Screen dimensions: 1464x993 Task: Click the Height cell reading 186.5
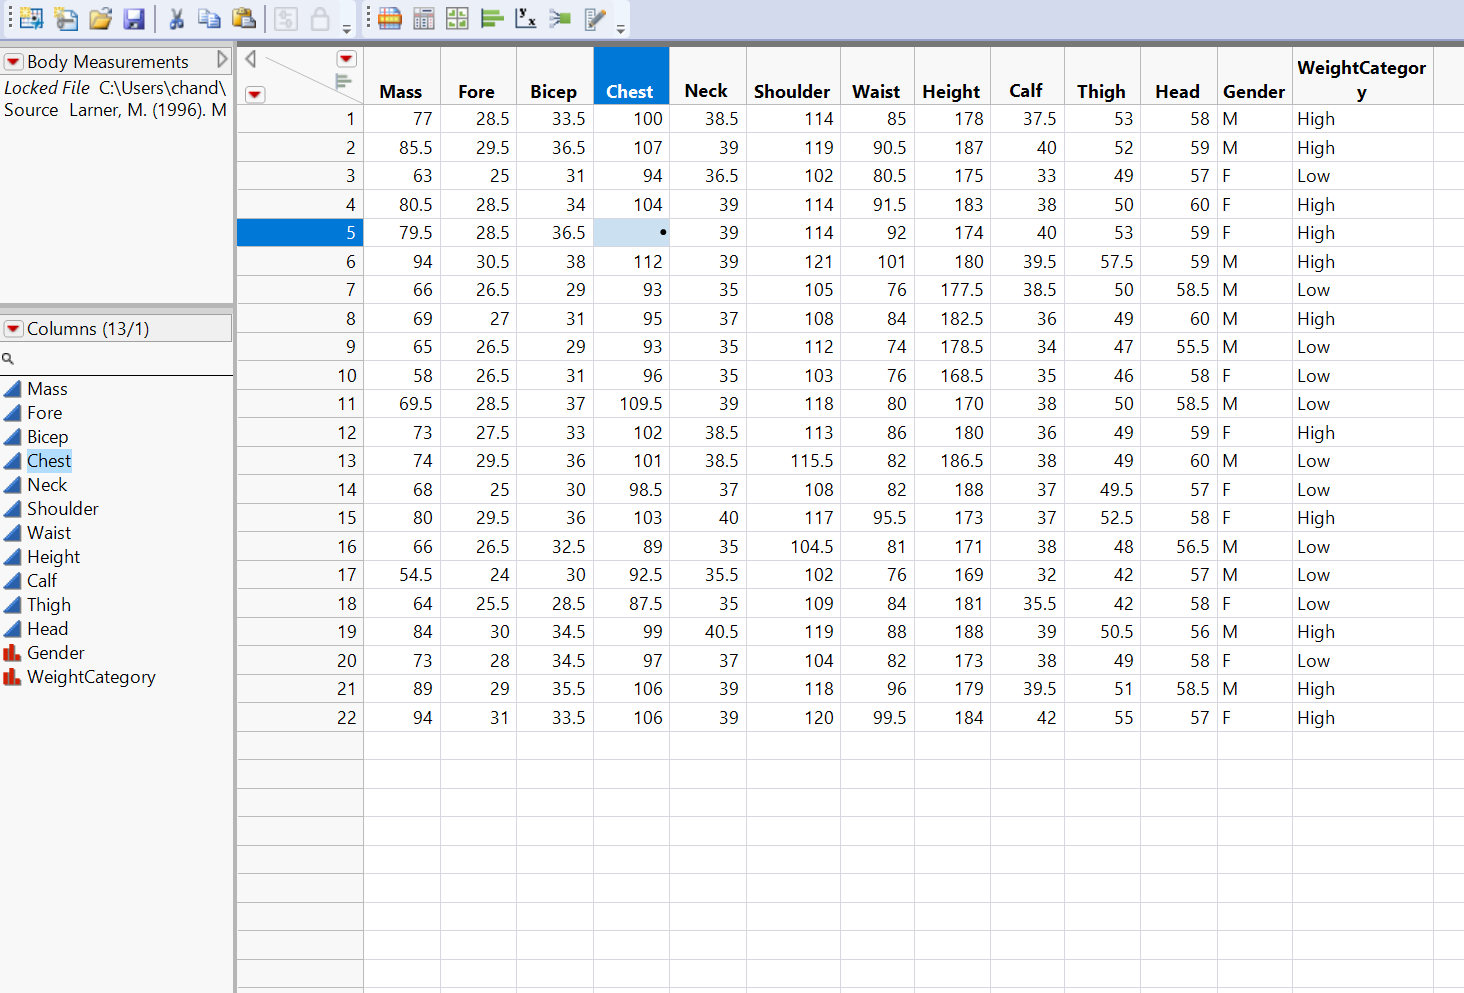[952, 461]
